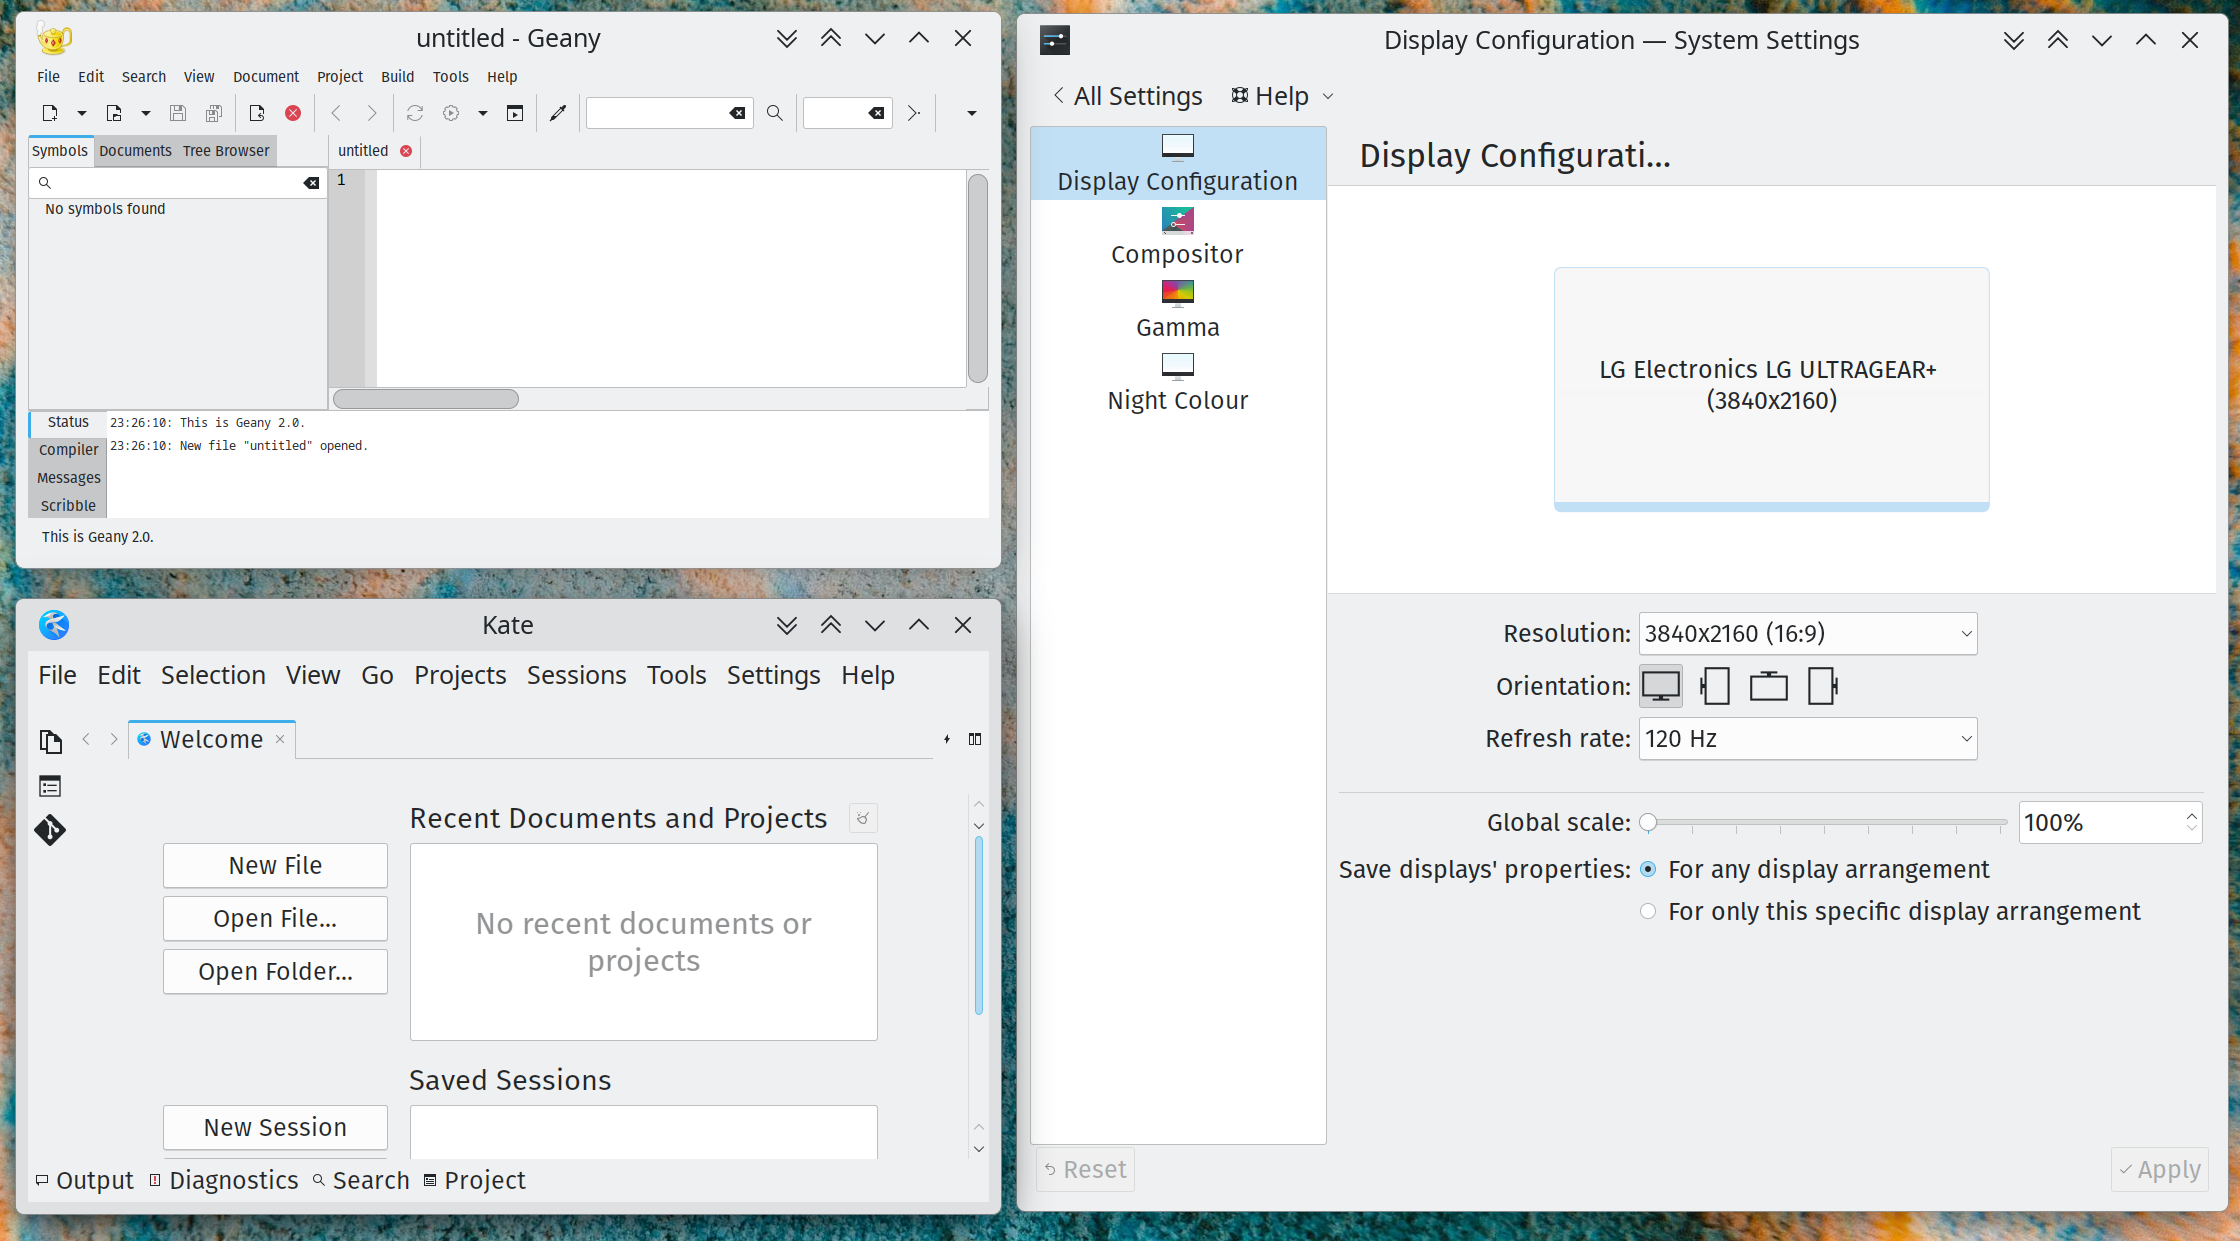Viewport: 2240px width, 1241px height.
Task: Switch to the Tree Browser tab in Geany
Action: tap(226, 151)
